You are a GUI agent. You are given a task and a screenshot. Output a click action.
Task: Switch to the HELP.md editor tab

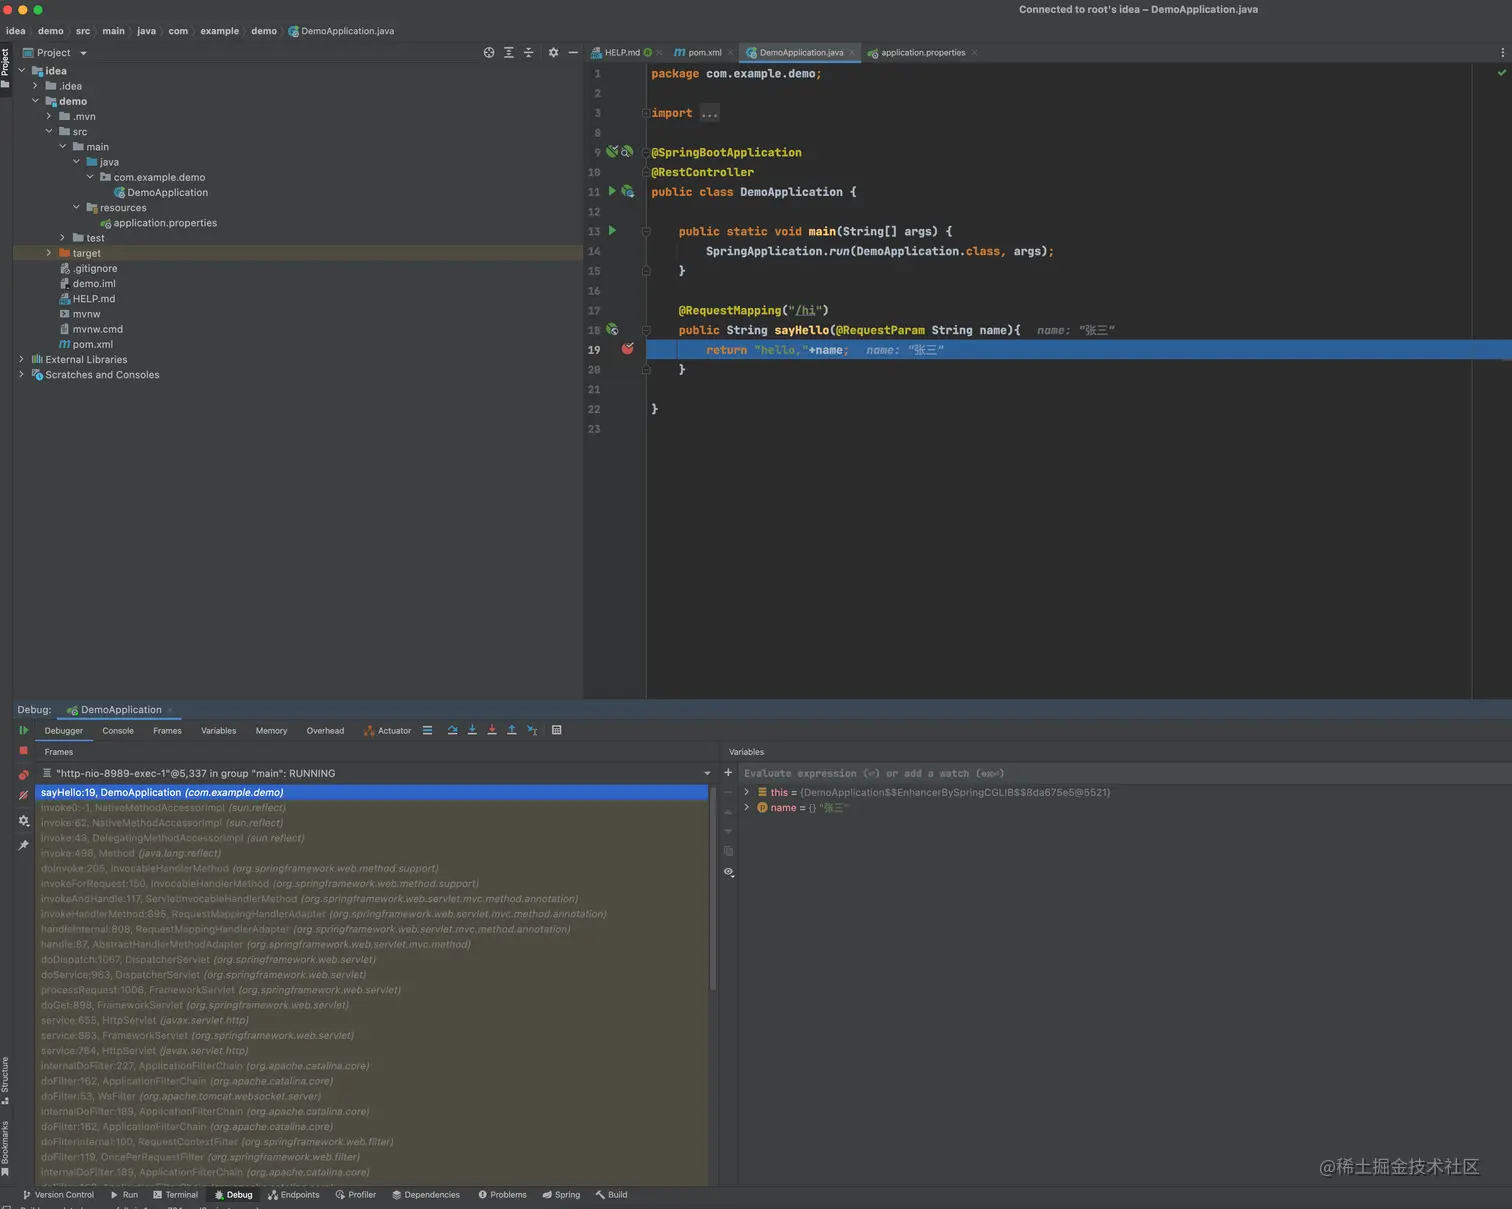622,53
